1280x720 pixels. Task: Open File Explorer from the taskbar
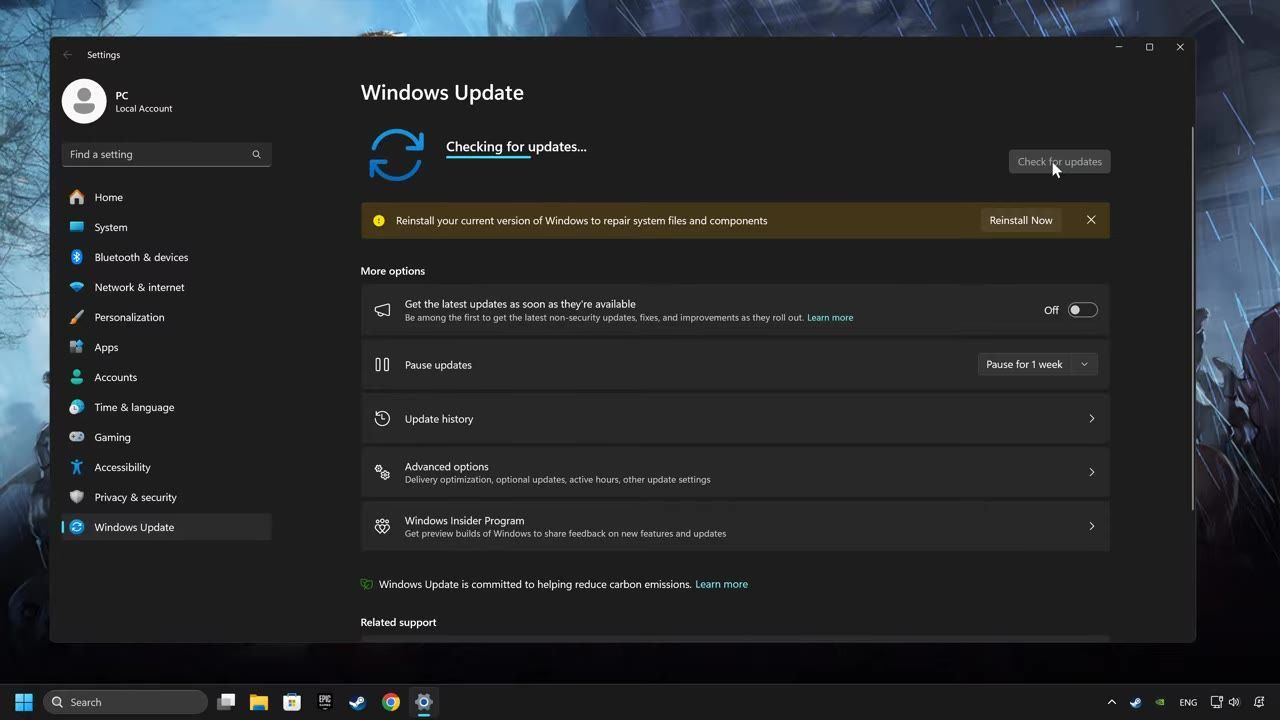point(259,702)
